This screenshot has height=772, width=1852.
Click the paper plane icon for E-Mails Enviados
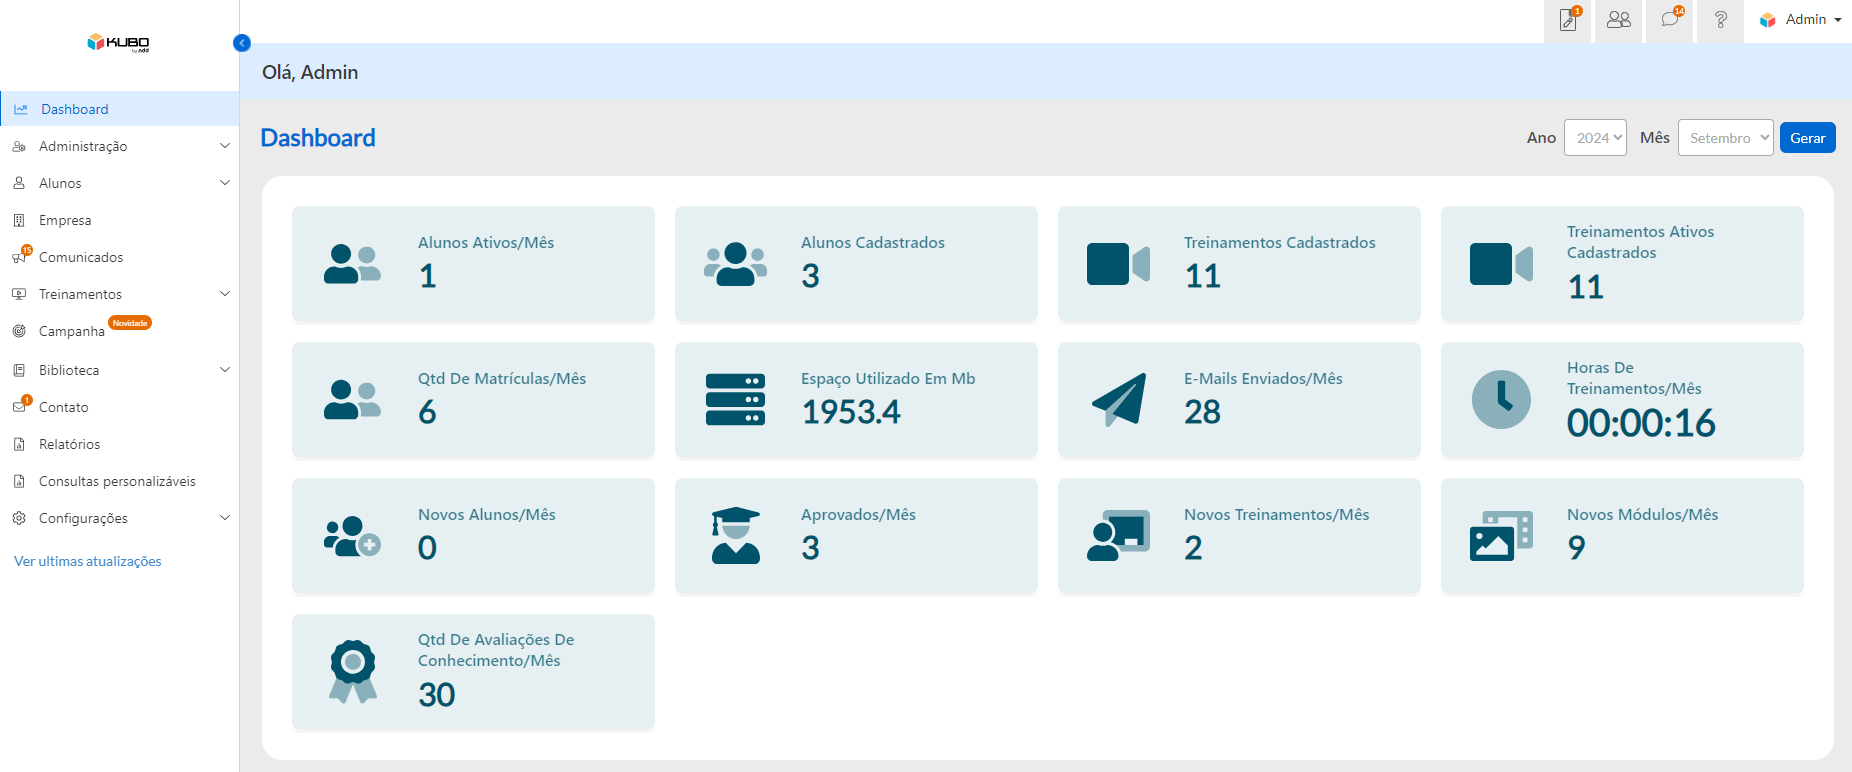[x=1118, y=400]
